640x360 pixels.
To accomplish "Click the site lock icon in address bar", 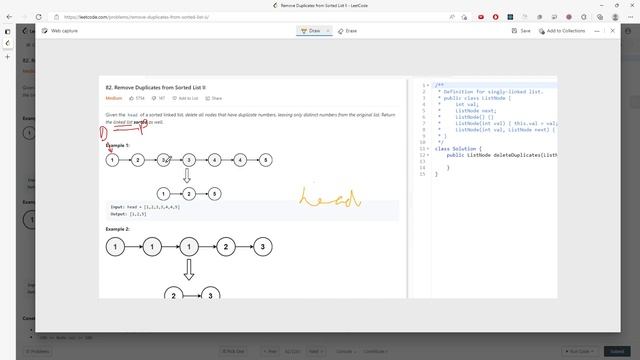I will (56, 17).
